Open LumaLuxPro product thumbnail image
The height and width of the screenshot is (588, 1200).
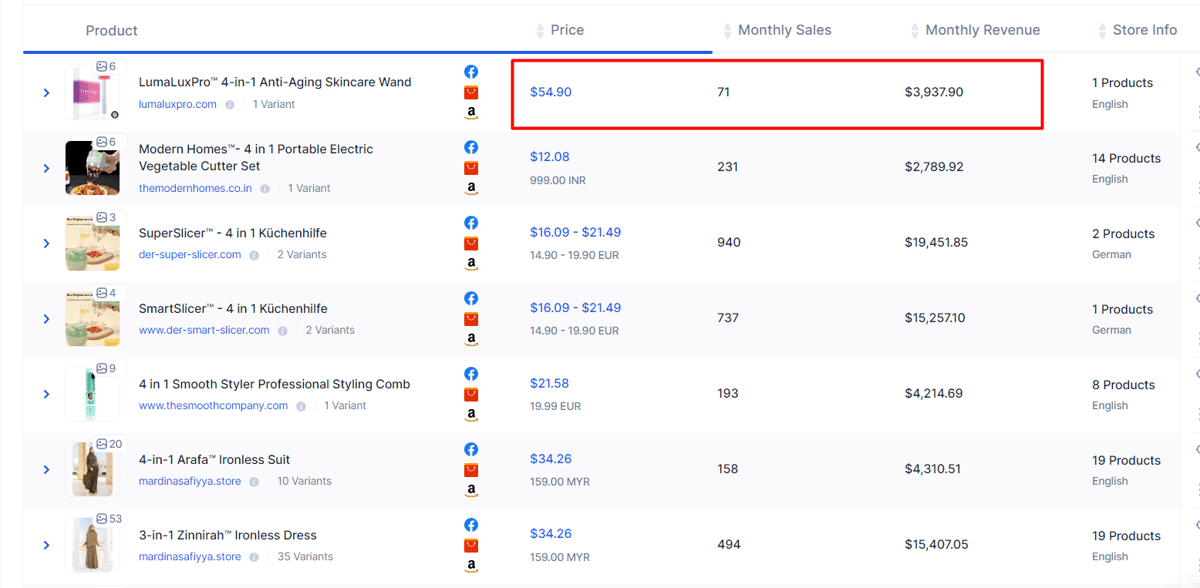point(92,93)
